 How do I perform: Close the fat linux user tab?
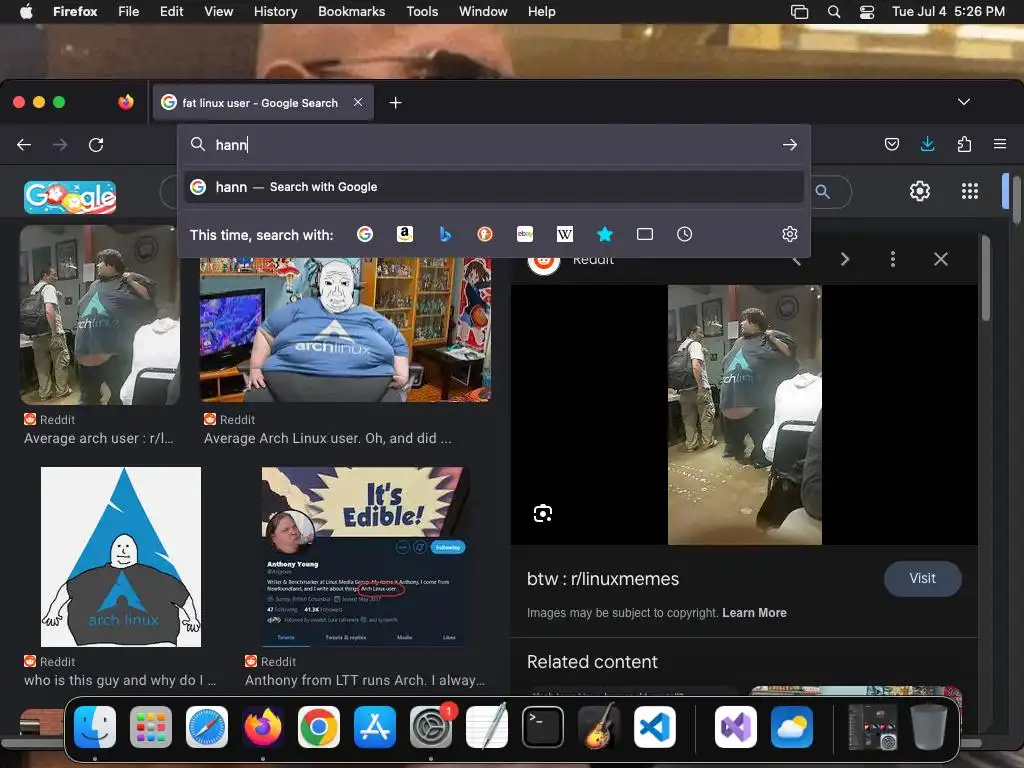358,103
